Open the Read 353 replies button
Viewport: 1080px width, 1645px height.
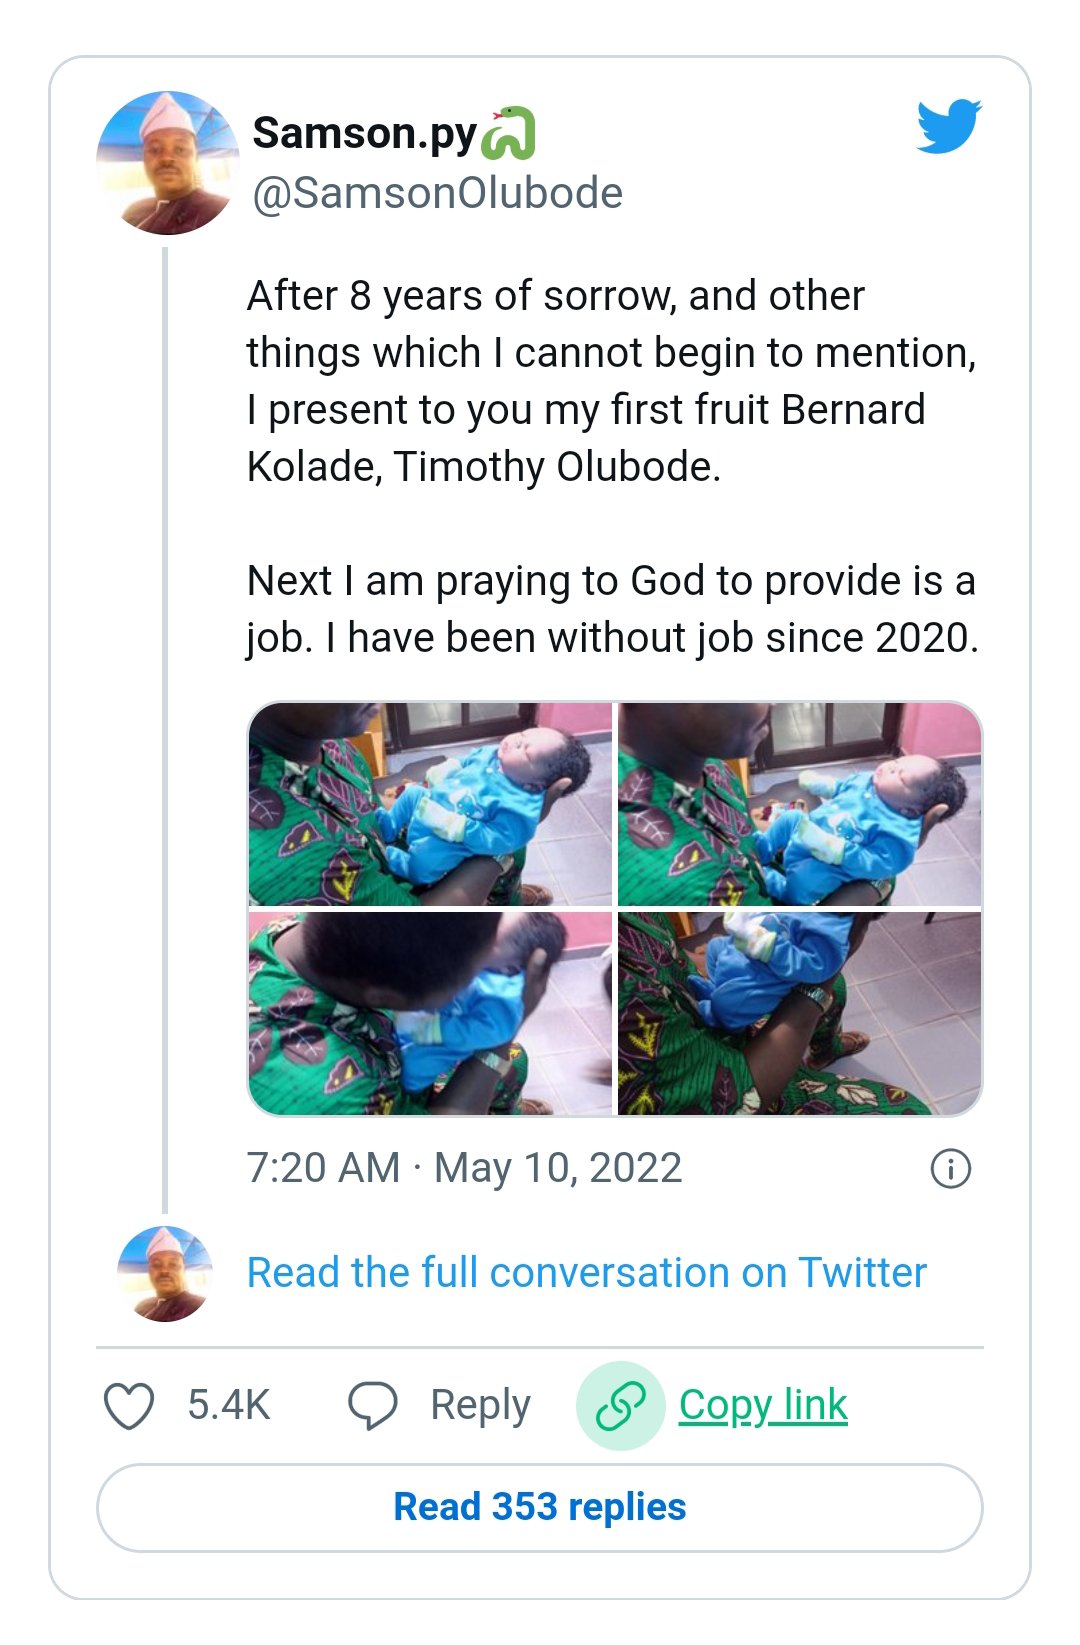540,1507
